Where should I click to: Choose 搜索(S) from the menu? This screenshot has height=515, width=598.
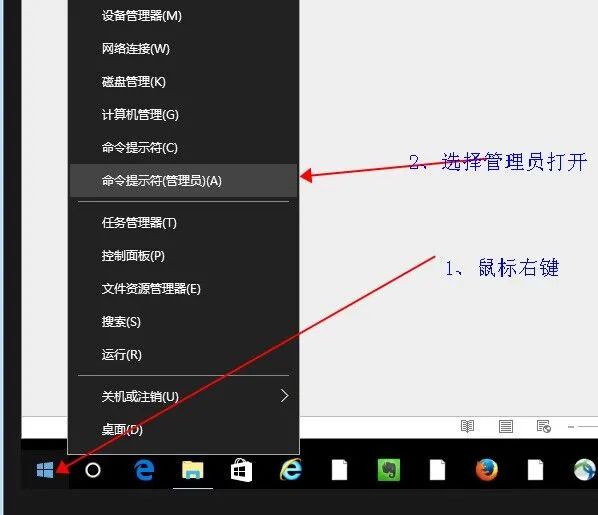pos(183,322)
